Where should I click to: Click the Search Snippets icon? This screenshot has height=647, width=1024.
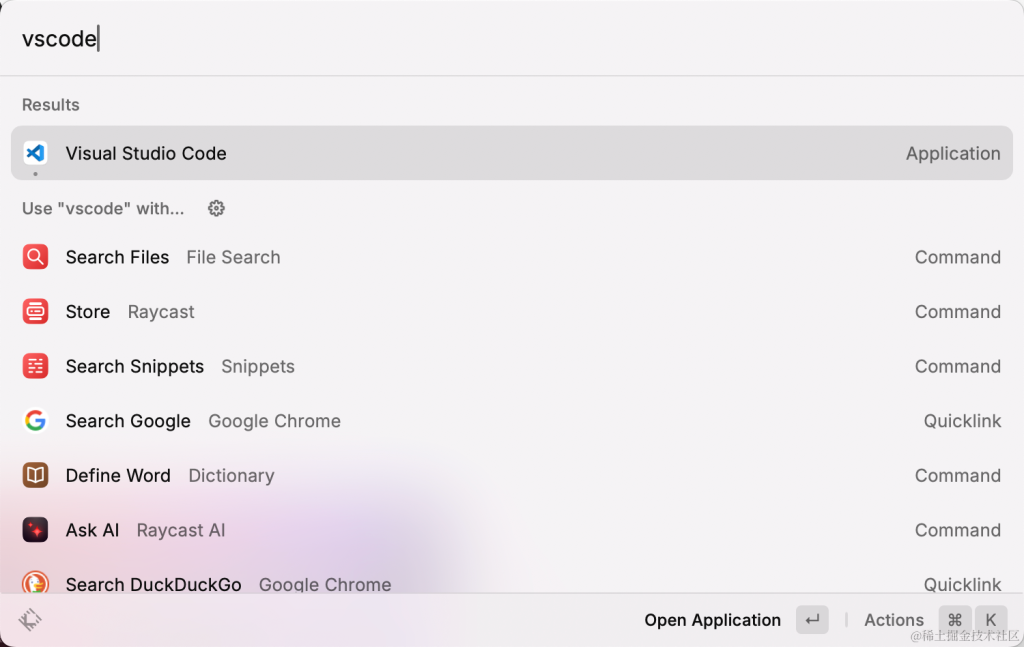click(x=35, y=366)
